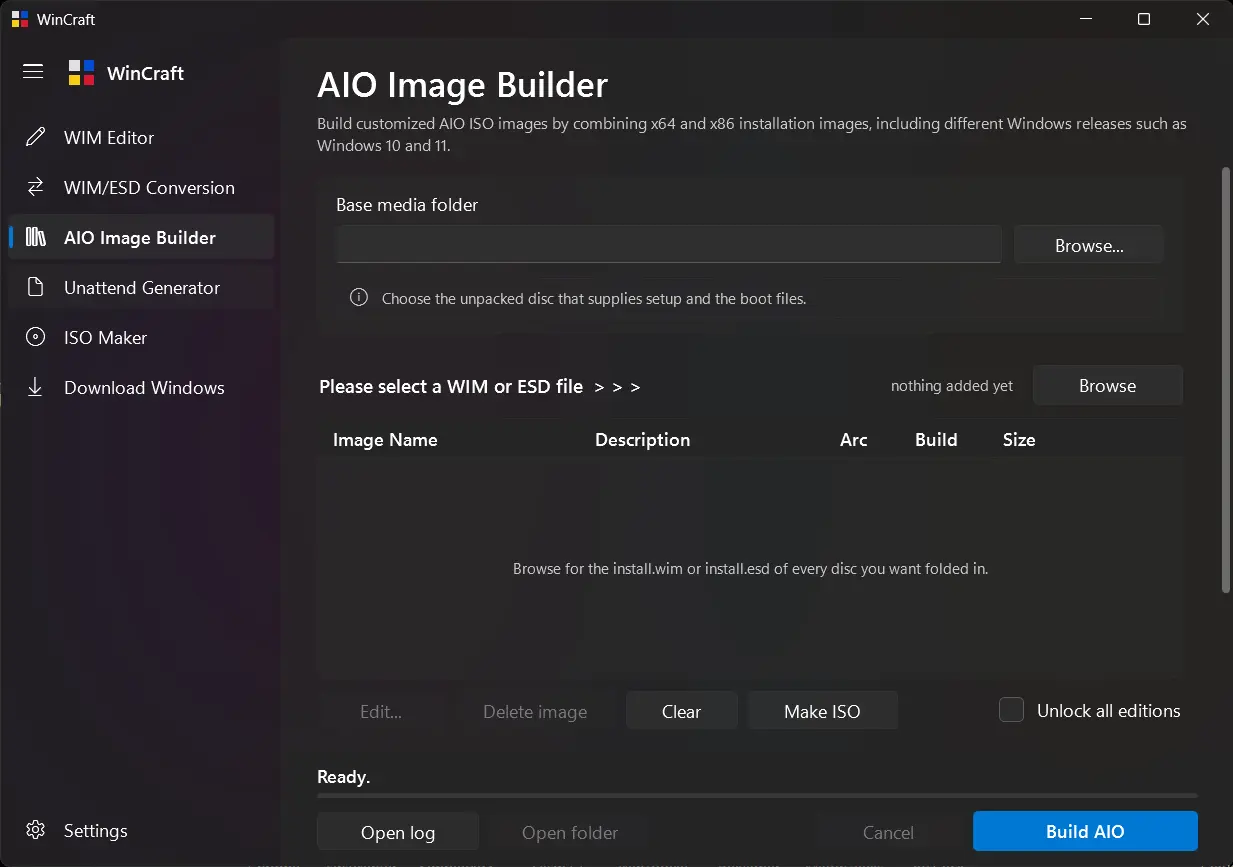This screenshot has width=1233, height=867.
Task: Open Settings gear icon
Action: (x=35, y=830)
